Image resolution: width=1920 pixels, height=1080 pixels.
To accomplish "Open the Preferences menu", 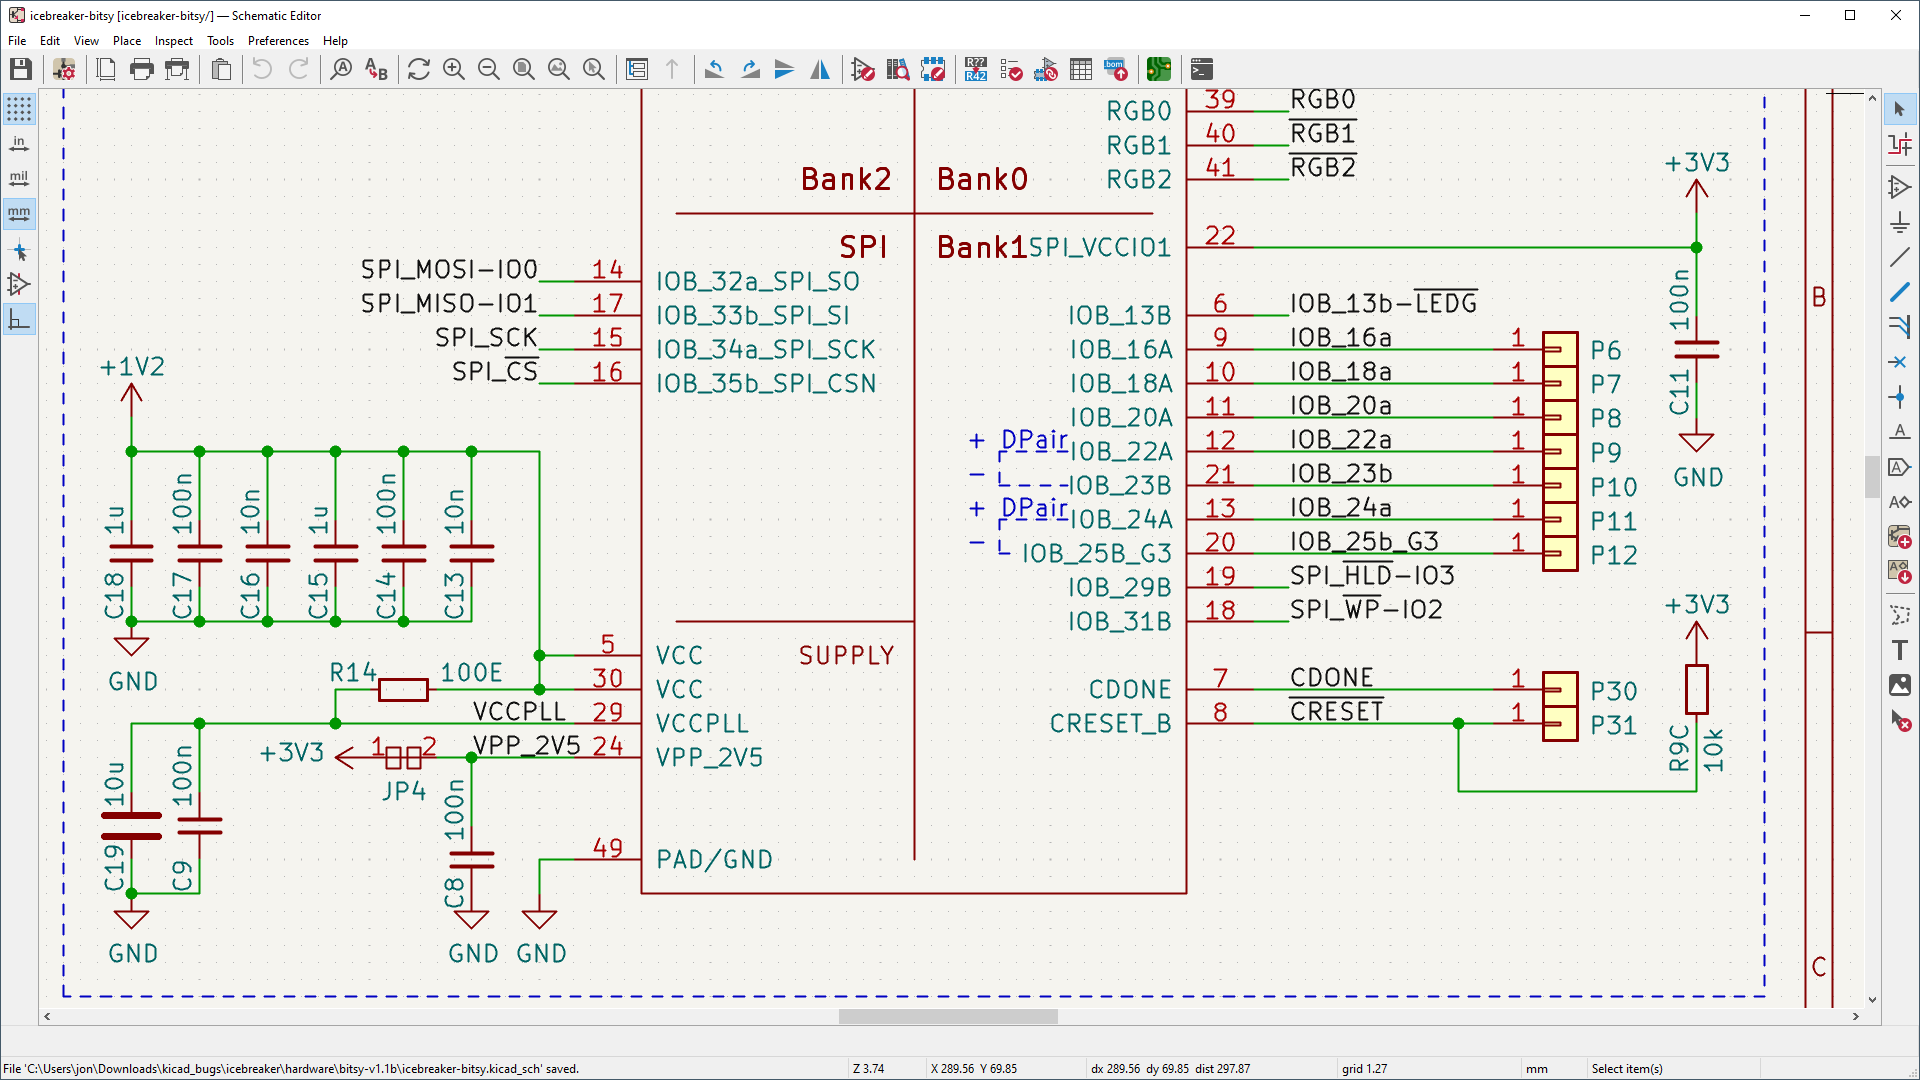I will coord(278,41).
